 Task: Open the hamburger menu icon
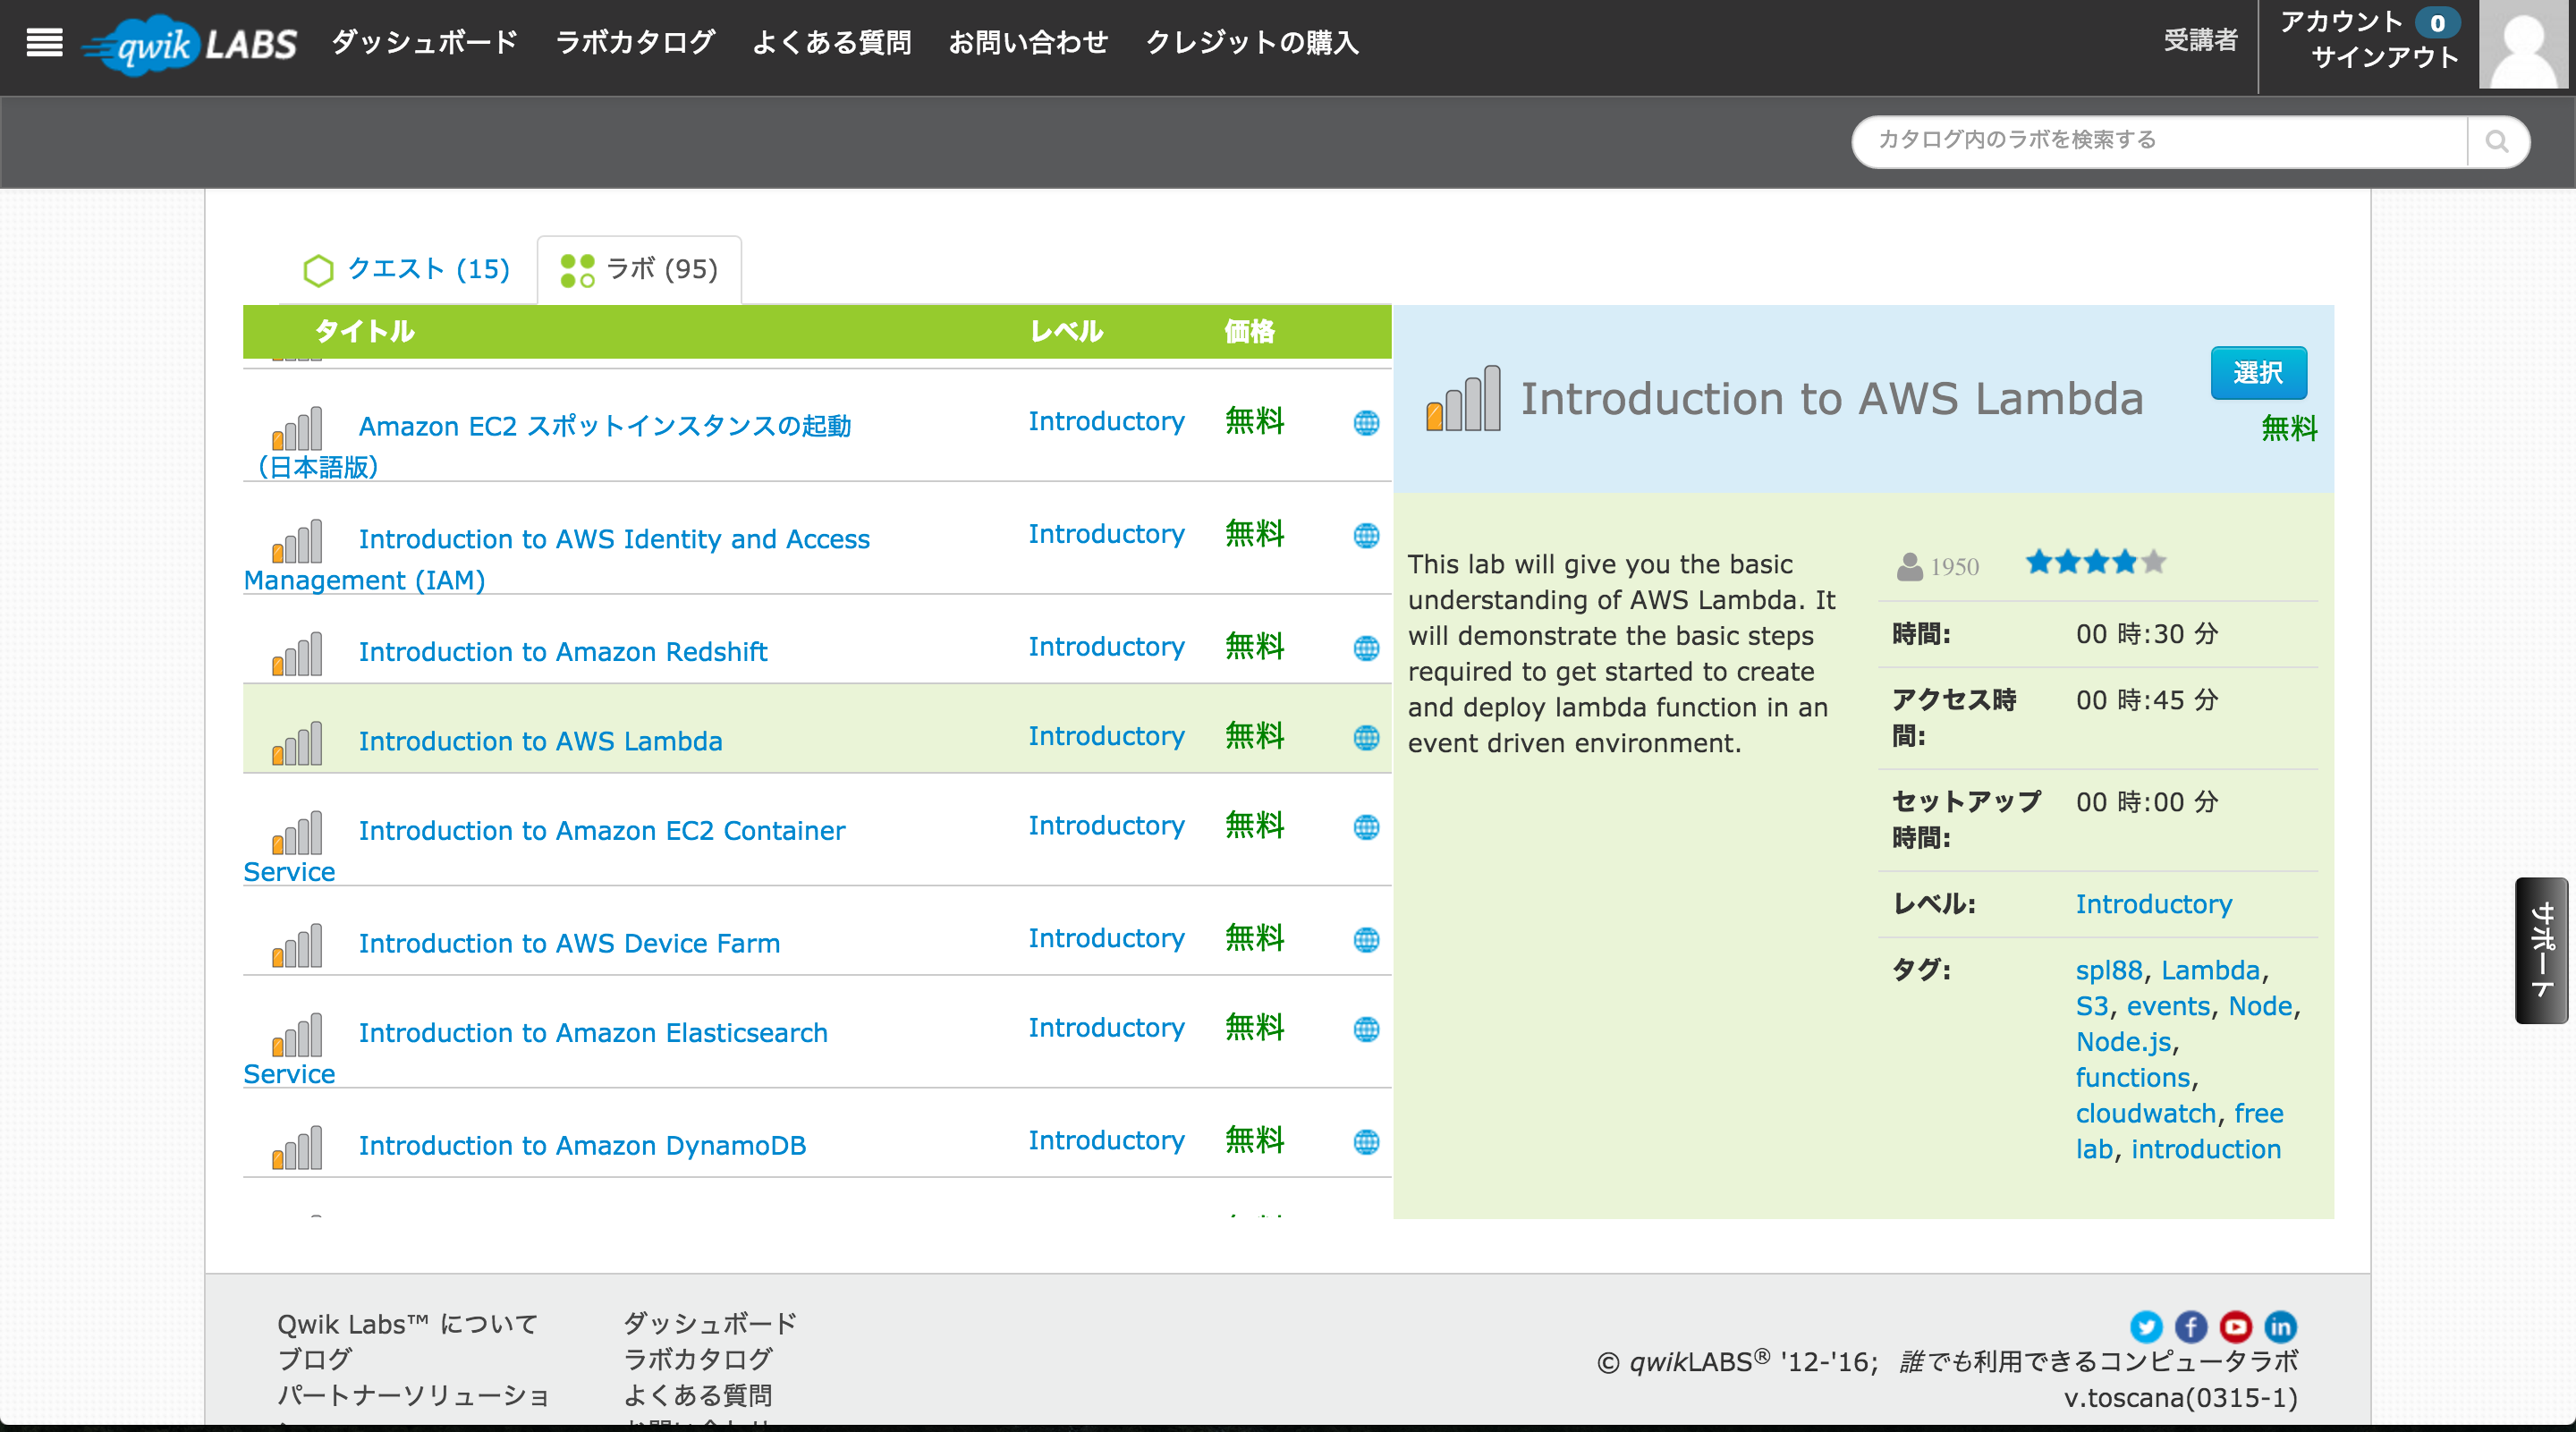point(44,42)
